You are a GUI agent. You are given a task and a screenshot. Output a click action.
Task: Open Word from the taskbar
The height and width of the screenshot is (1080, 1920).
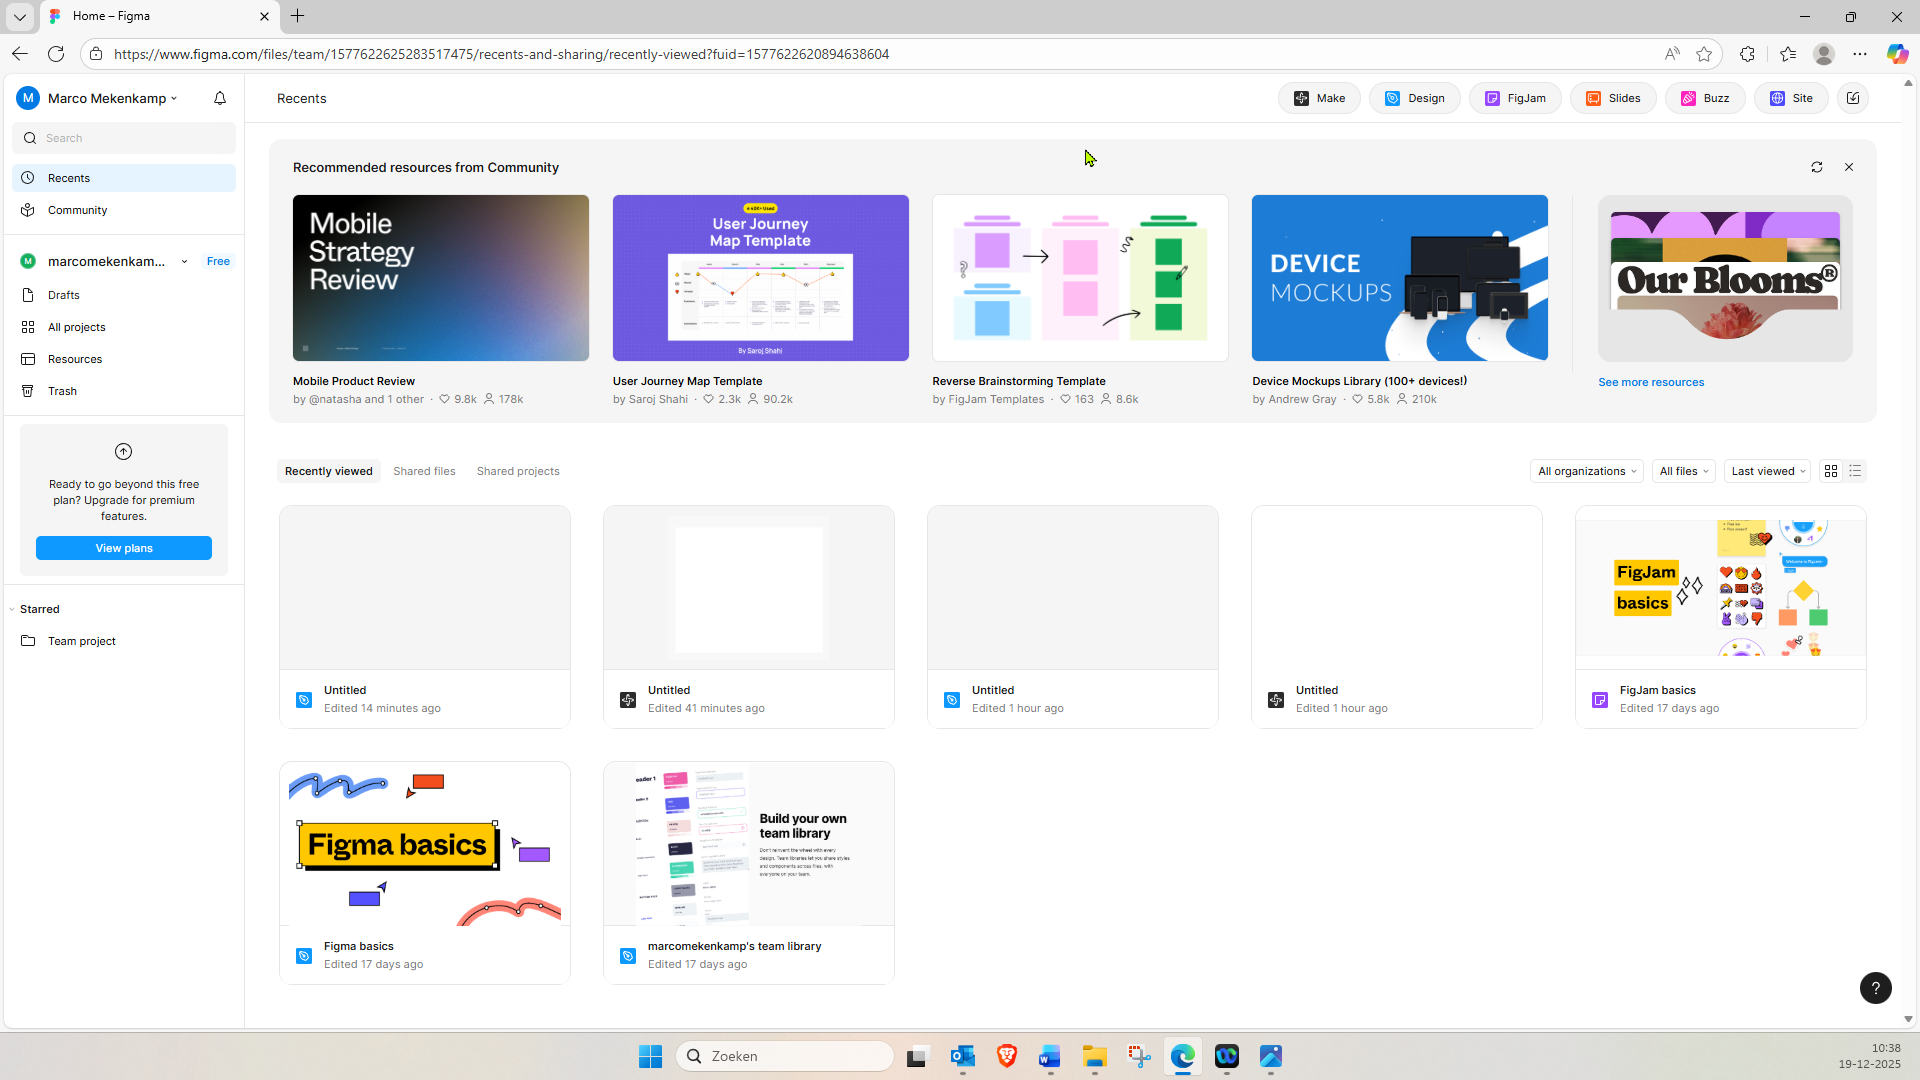coord(1050,1056)
